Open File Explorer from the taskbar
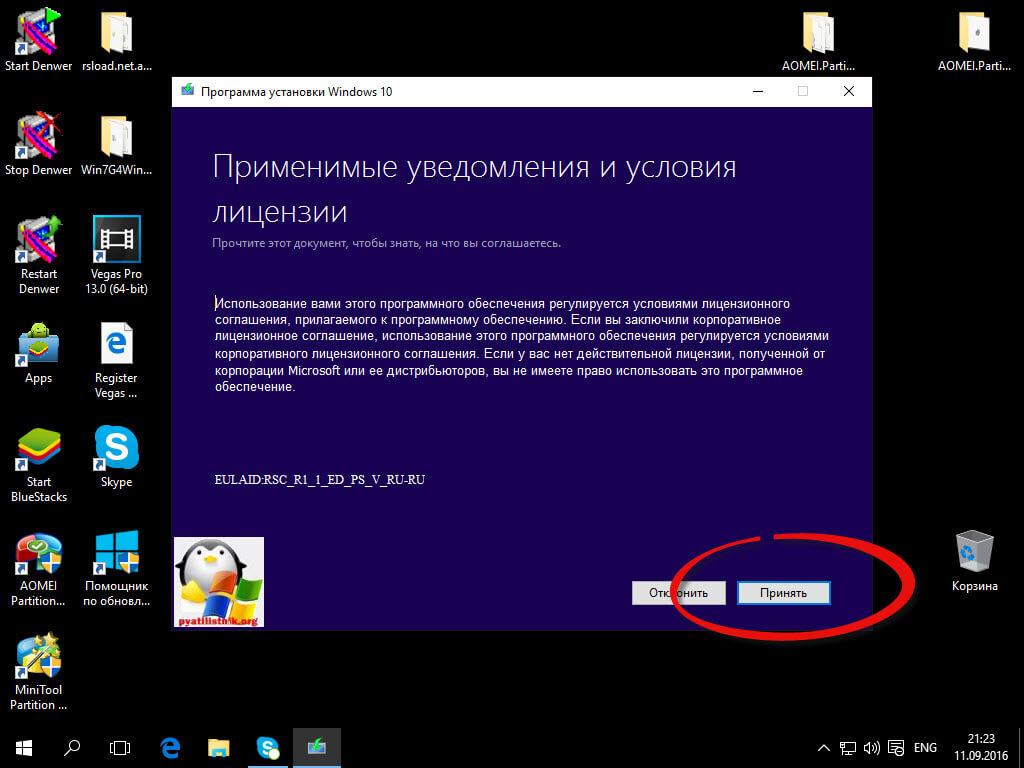The width and height of the screenshot is (1024, 768). click(219, 748)
